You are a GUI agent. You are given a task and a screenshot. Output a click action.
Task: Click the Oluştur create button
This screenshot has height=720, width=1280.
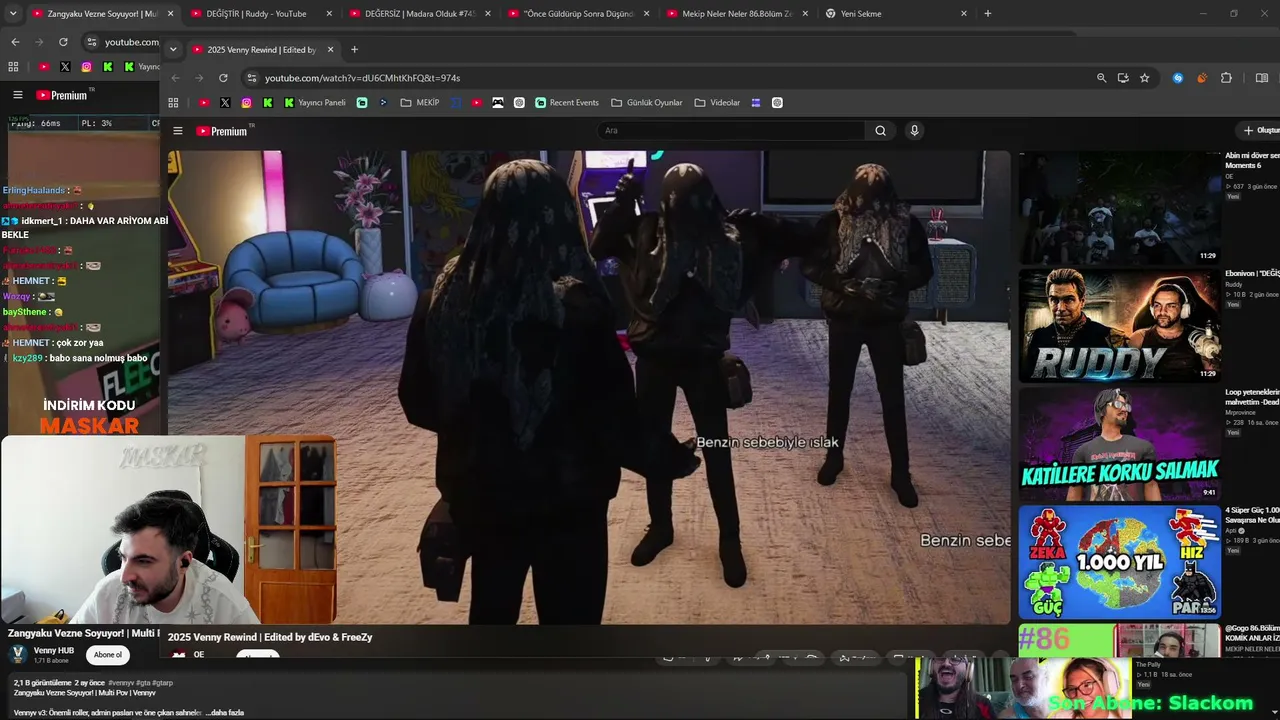coord(1261,131)
